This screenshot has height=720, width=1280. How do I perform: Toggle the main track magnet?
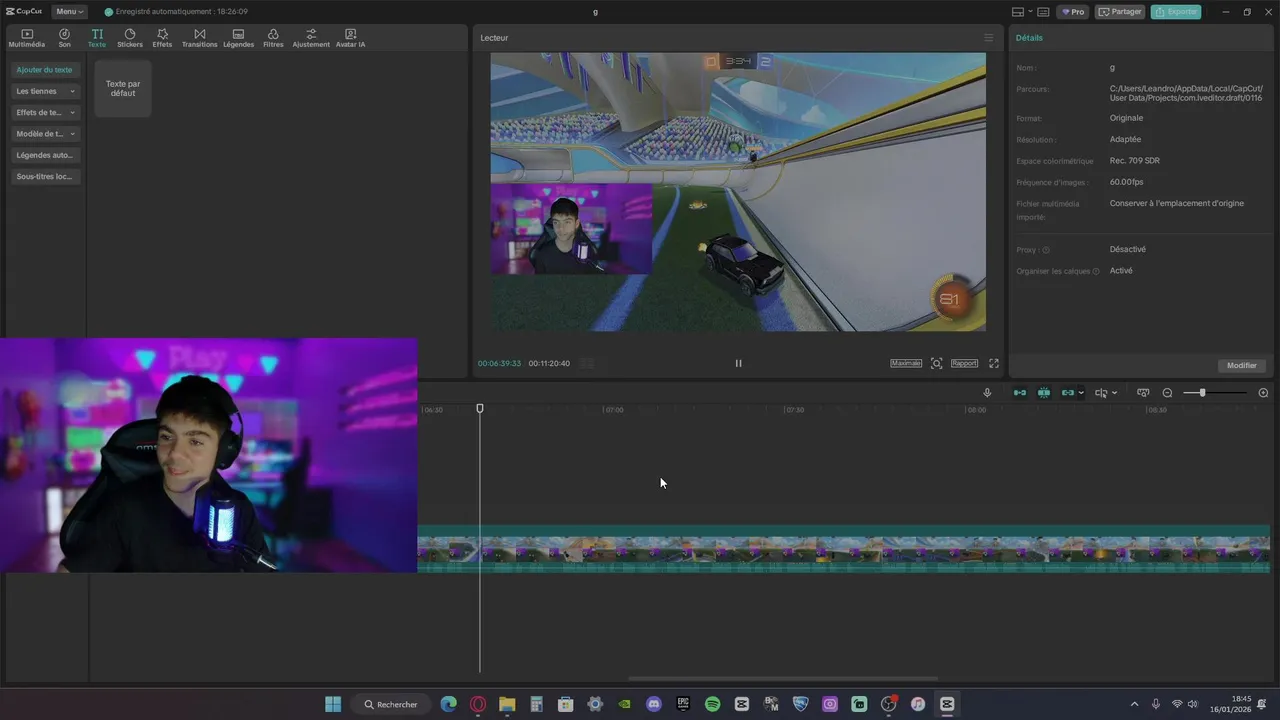click(1020, 393)
